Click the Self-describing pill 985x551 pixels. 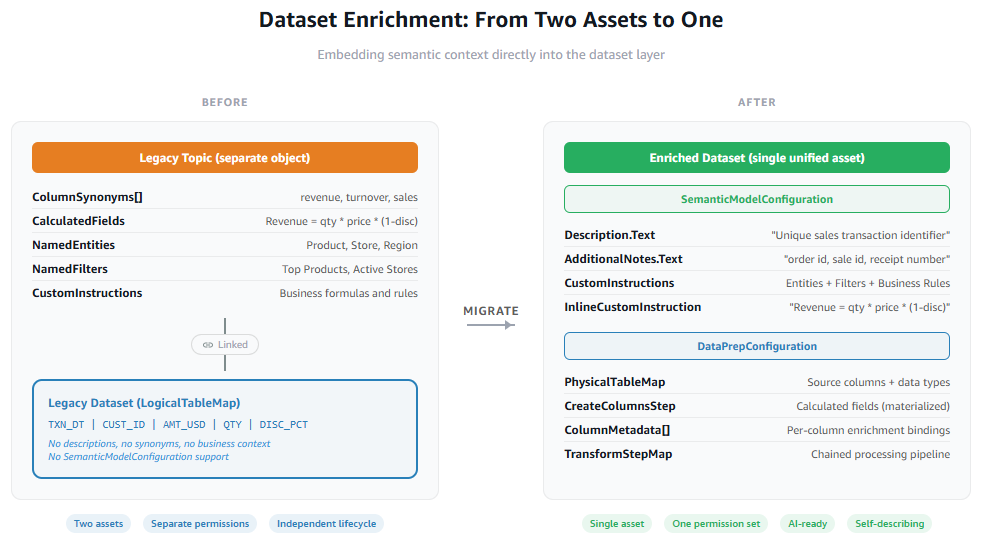point(890,523)
